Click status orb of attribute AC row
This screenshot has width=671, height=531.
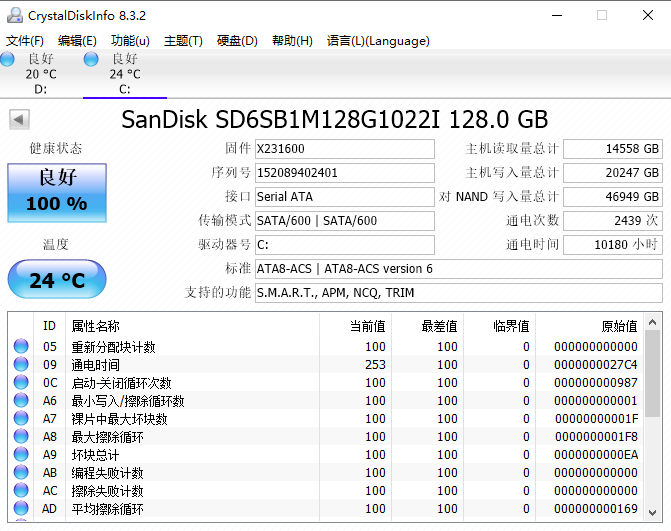tap(21, 489)
